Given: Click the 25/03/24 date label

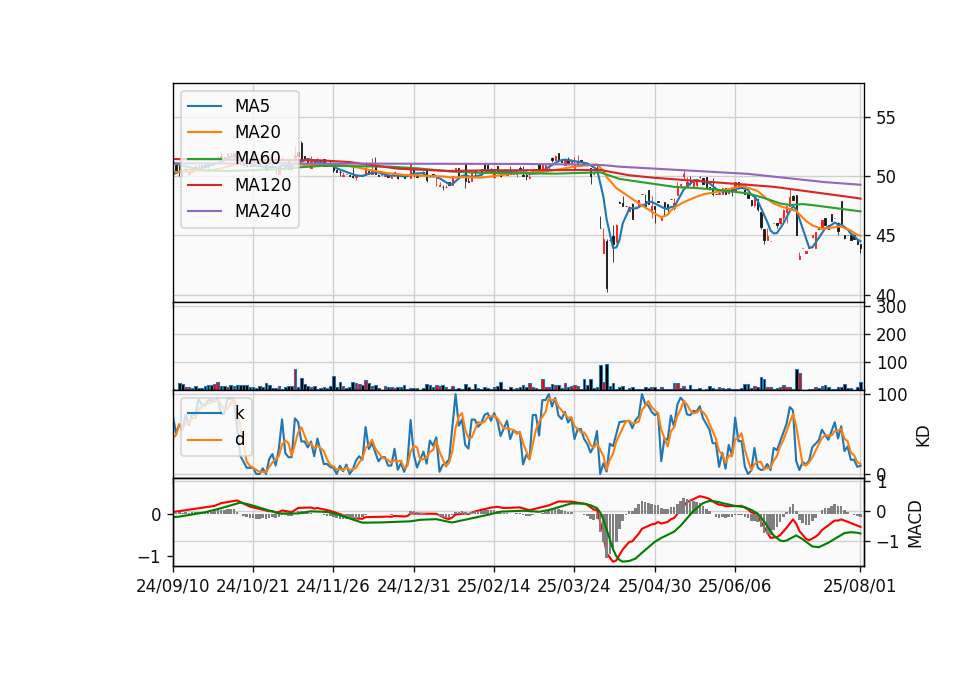Looking at the screenshot, I should (574, 586).
